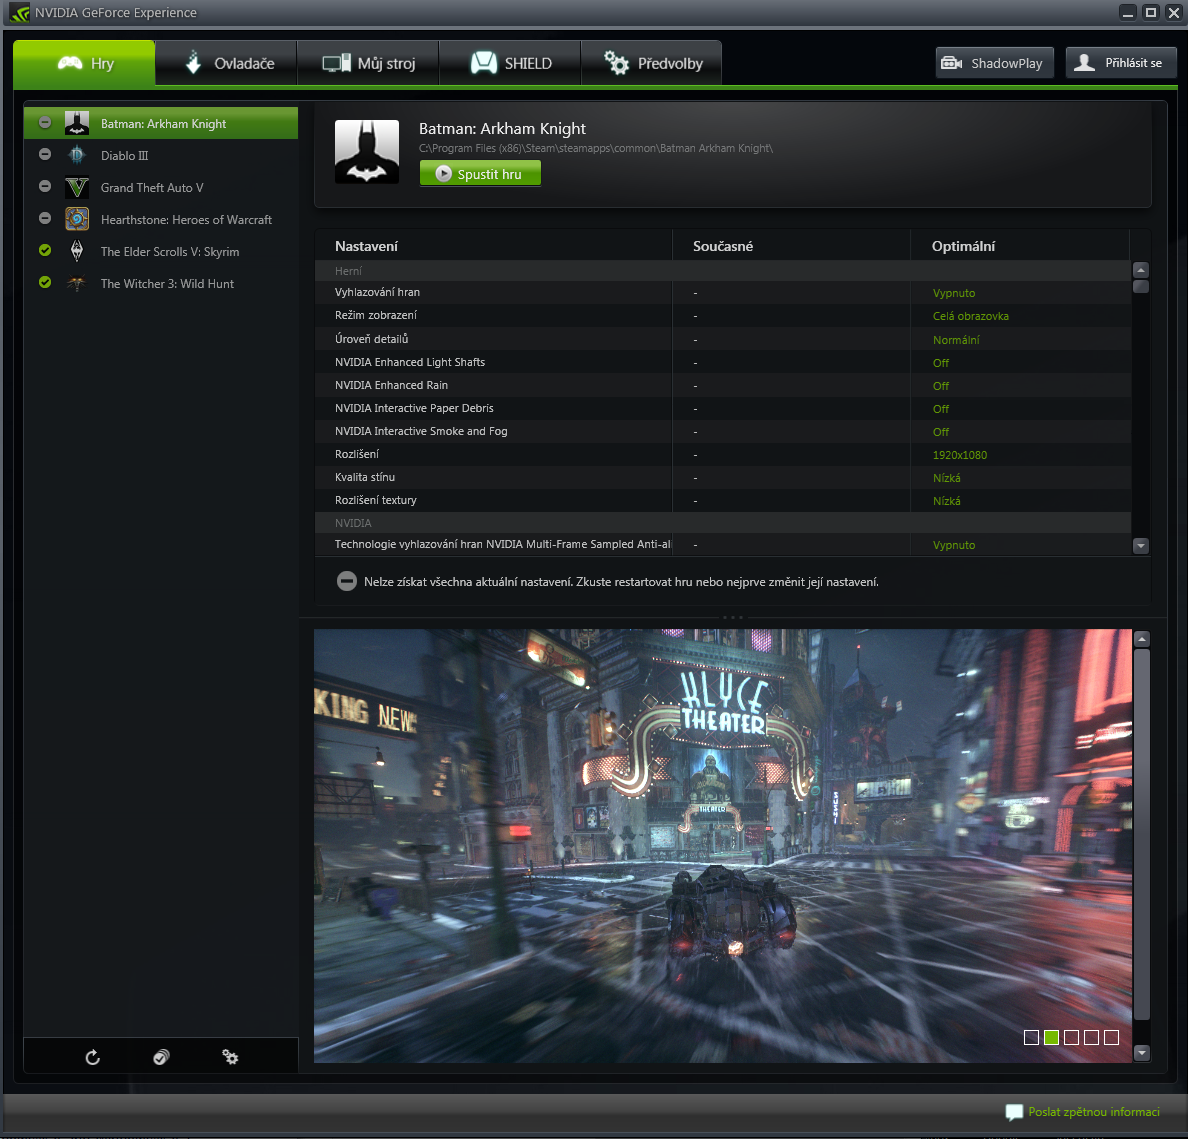Viewport: 1188px width, 1139px height.
Task: Select Grand Theft Auto V in list
Action: (161, 187)
